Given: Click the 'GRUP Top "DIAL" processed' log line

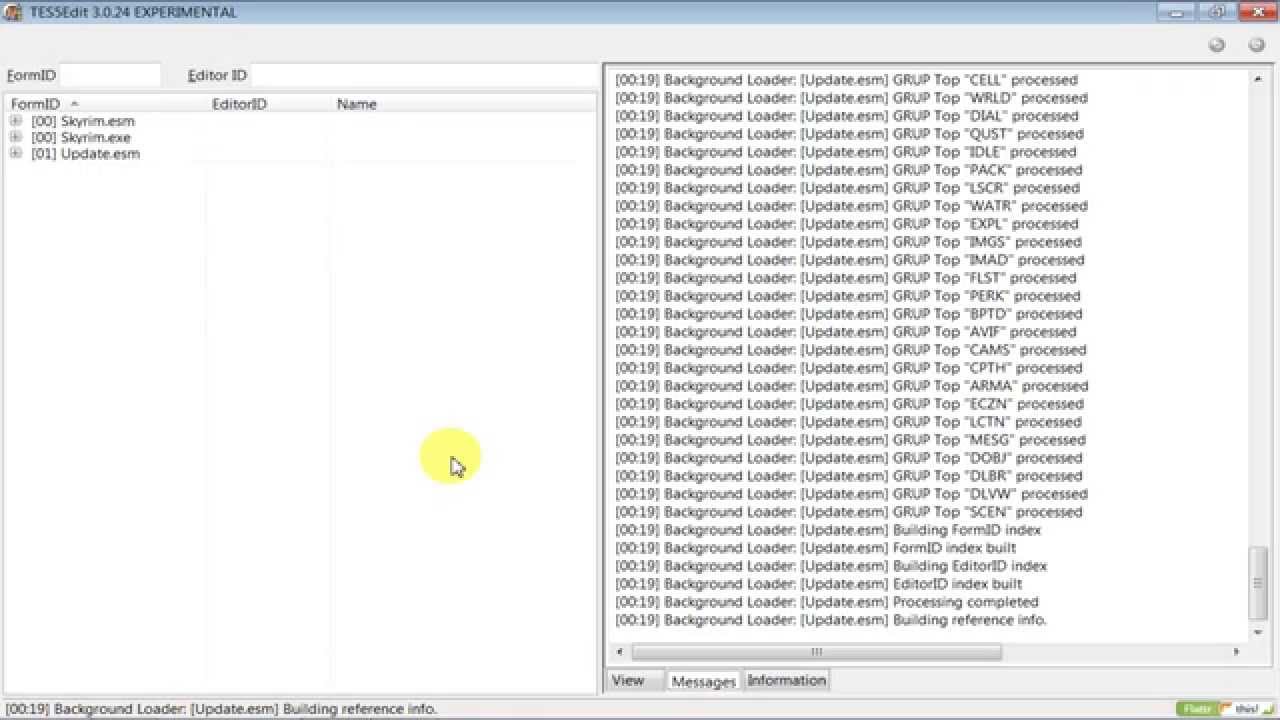Looking at the screenshot, I should point(846,116).
